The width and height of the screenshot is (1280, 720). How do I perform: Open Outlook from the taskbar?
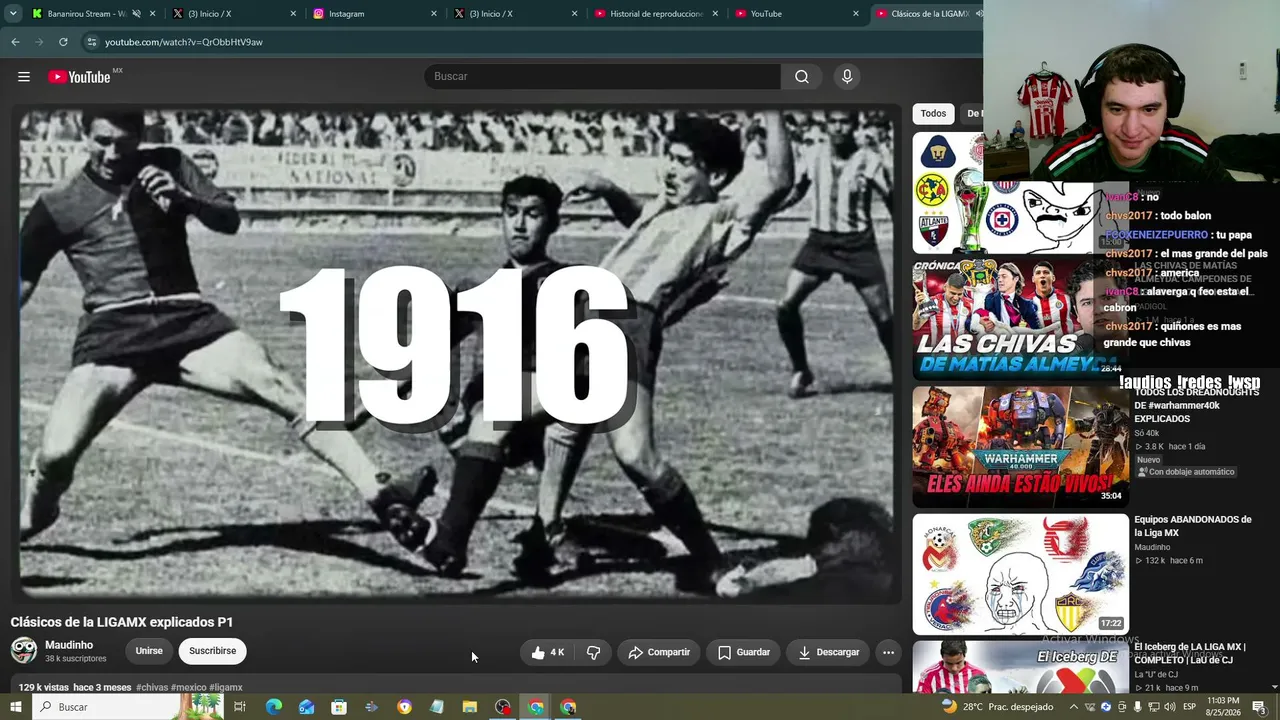coord(306,707)
